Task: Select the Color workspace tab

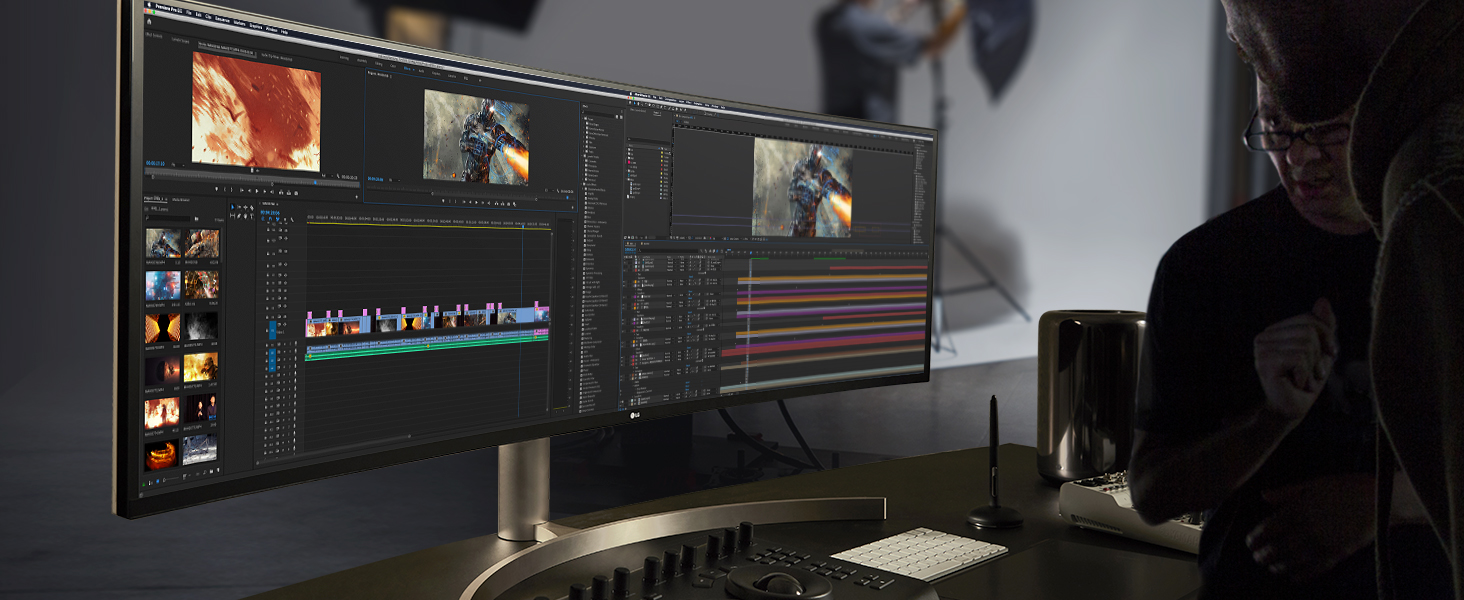Action: pyautogui.click(x=393, y=66)
